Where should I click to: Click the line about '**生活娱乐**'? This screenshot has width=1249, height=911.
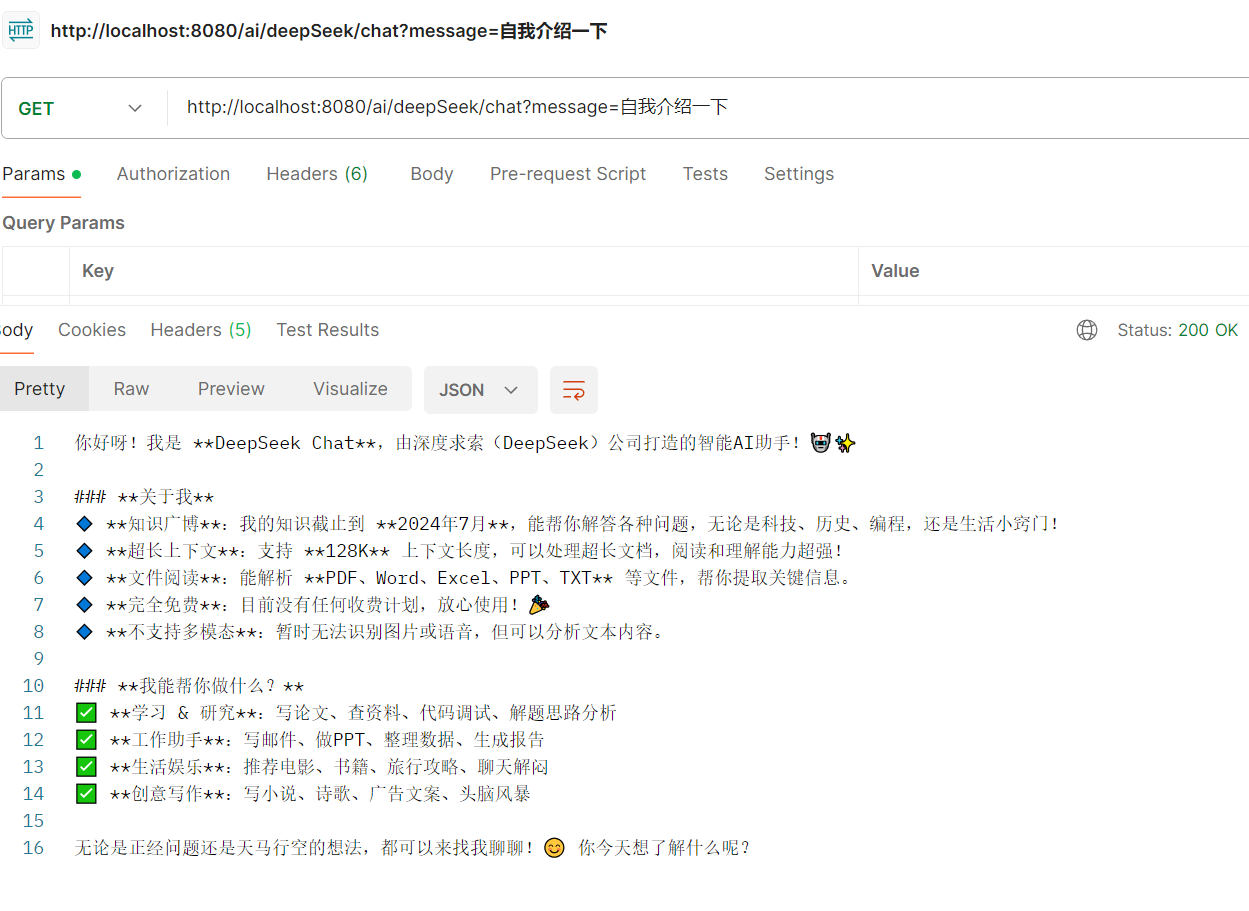[x=312, y=767]
